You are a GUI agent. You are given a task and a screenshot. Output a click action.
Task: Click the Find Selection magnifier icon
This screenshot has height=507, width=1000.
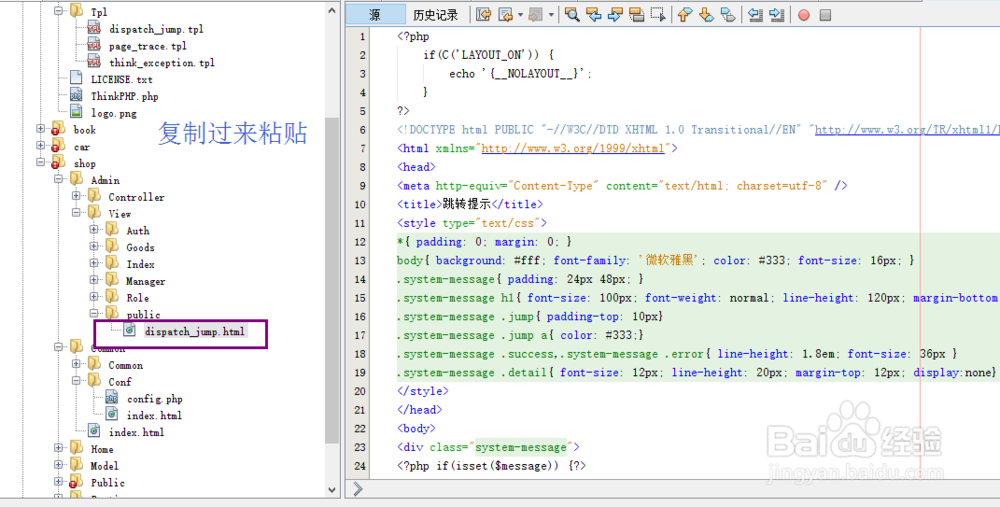(x=572, y=15)
